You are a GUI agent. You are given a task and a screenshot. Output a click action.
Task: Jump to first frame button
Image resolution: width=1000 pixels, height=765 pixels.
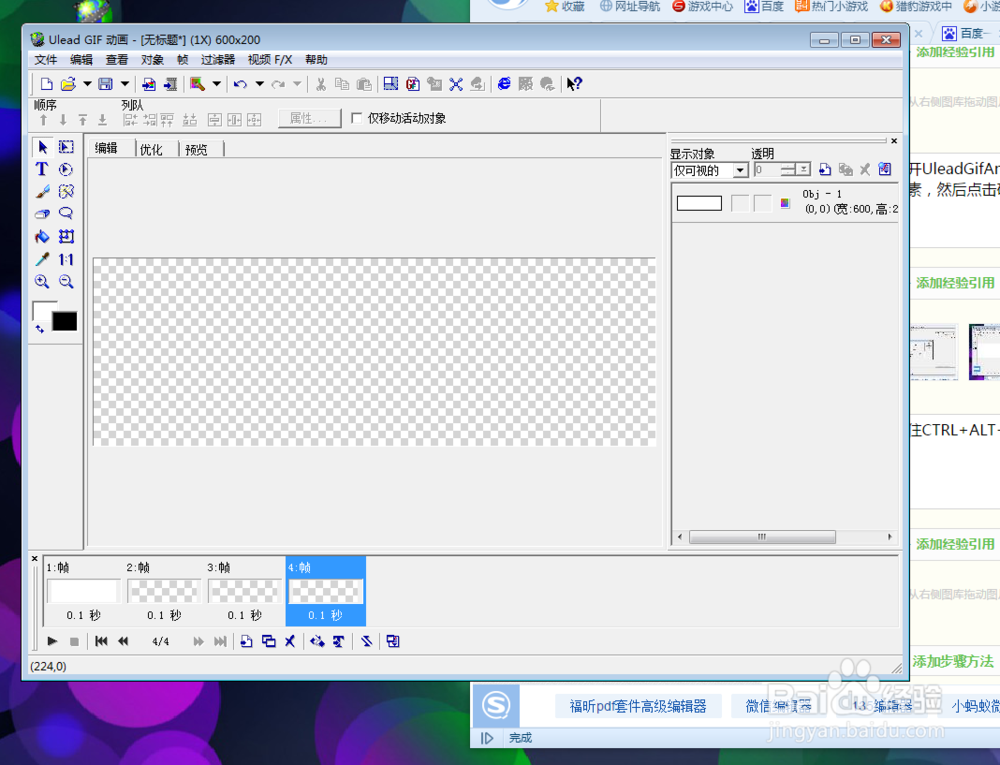[101, 641]
